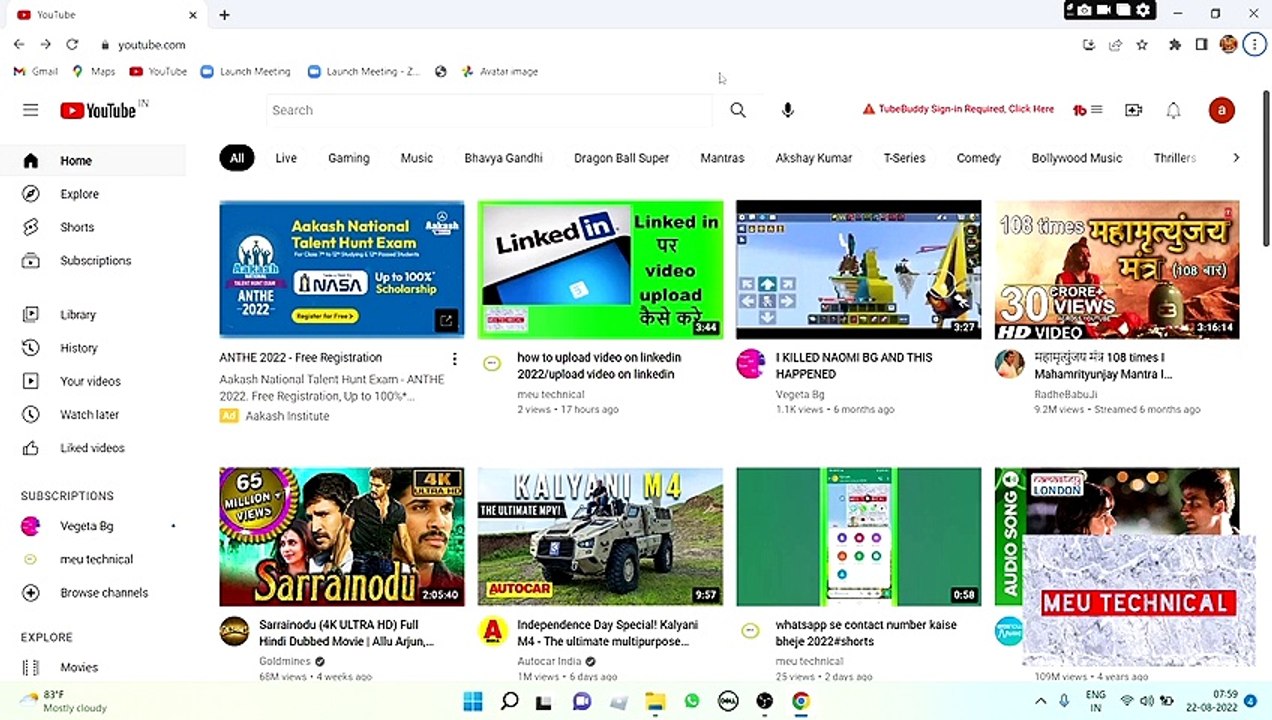This screenshot has height=720, width=1272.
Task: Open Mahamrityunjay Mantra thumbnail
Action: pyautogui.click(x=1117, y=270)
